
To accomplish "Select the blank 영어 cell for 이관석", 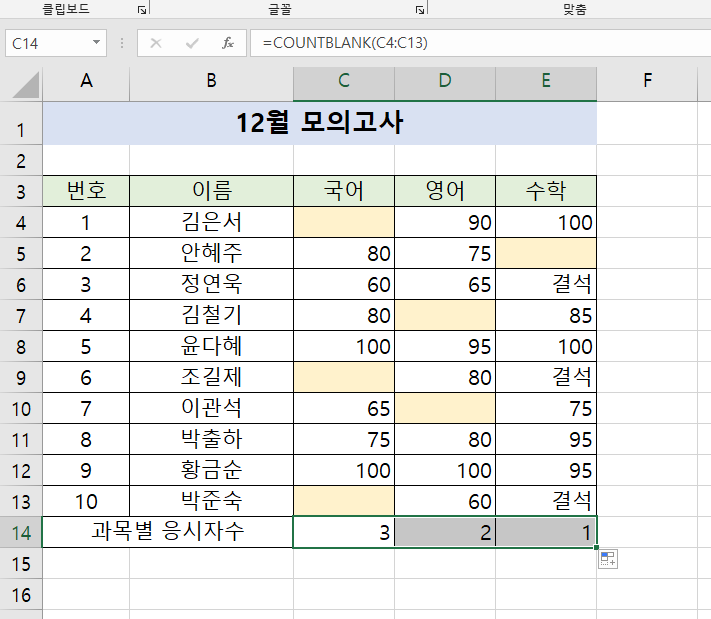I will click(x=445, y=408).
